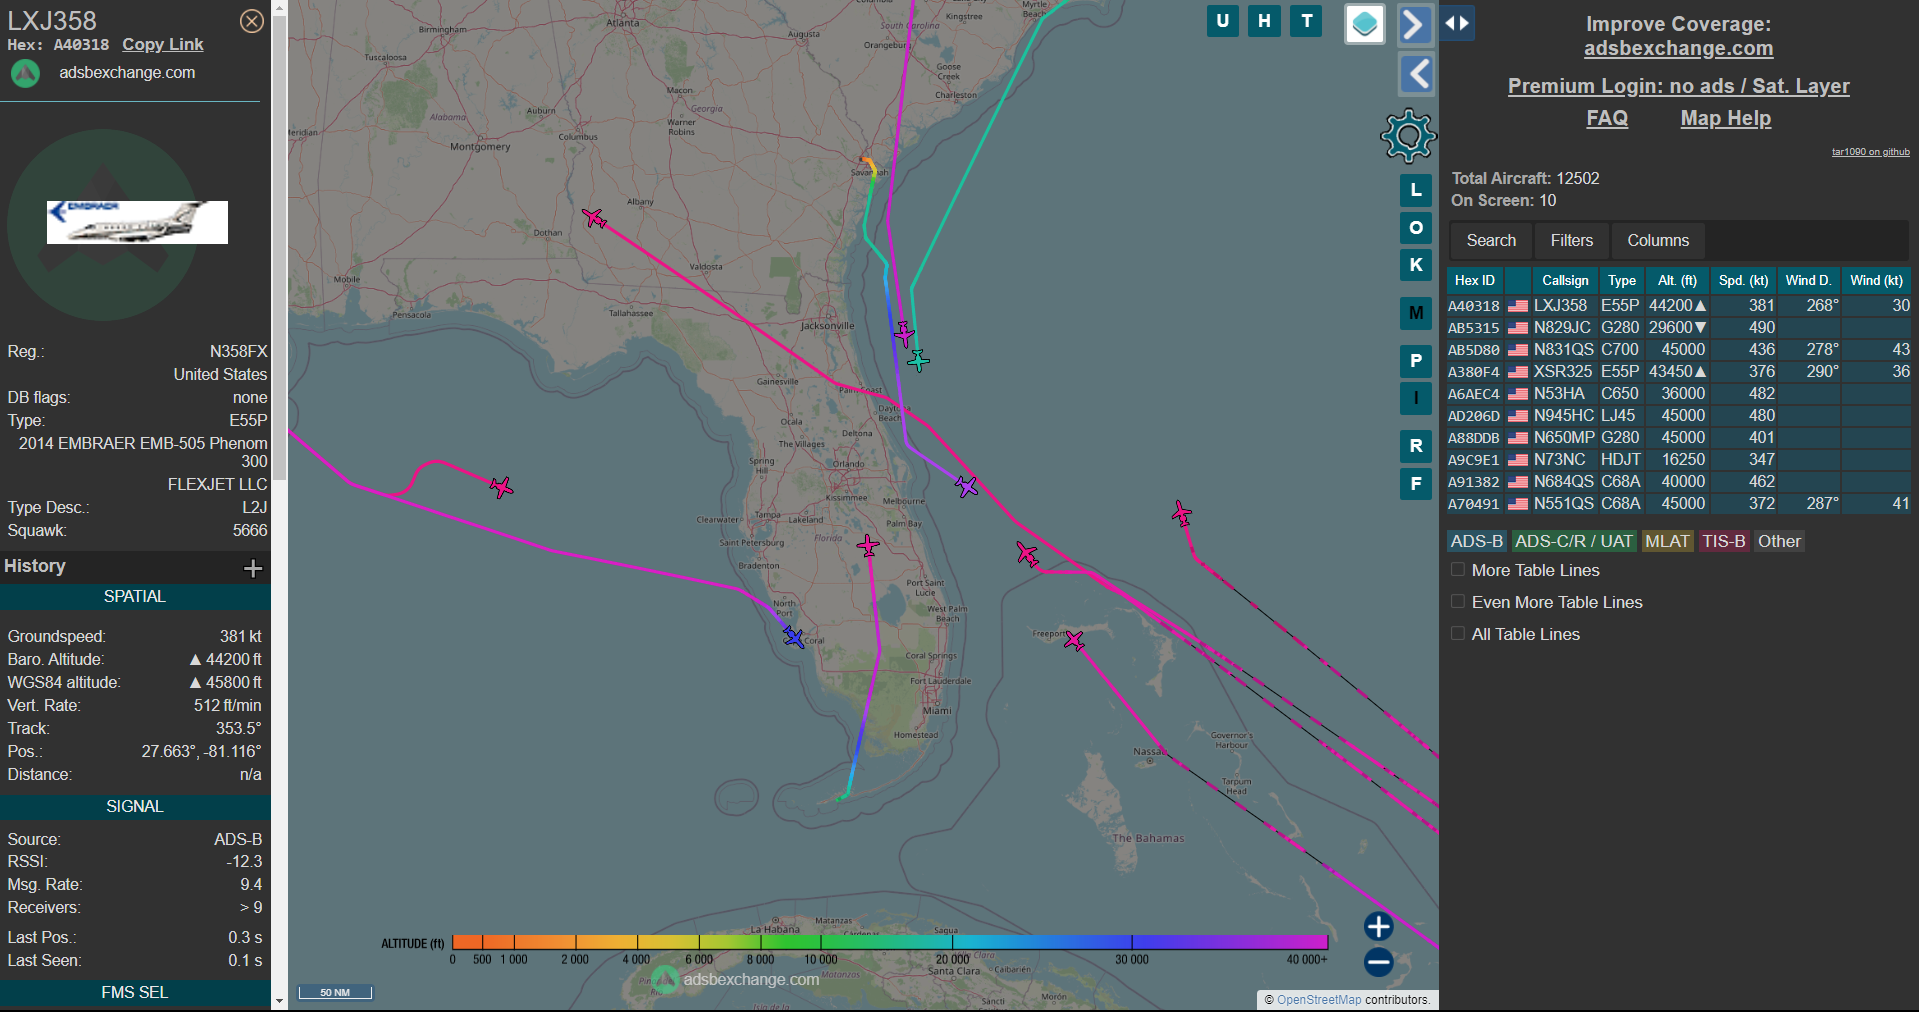Select table row N73NC

[x=1678, y=459]
